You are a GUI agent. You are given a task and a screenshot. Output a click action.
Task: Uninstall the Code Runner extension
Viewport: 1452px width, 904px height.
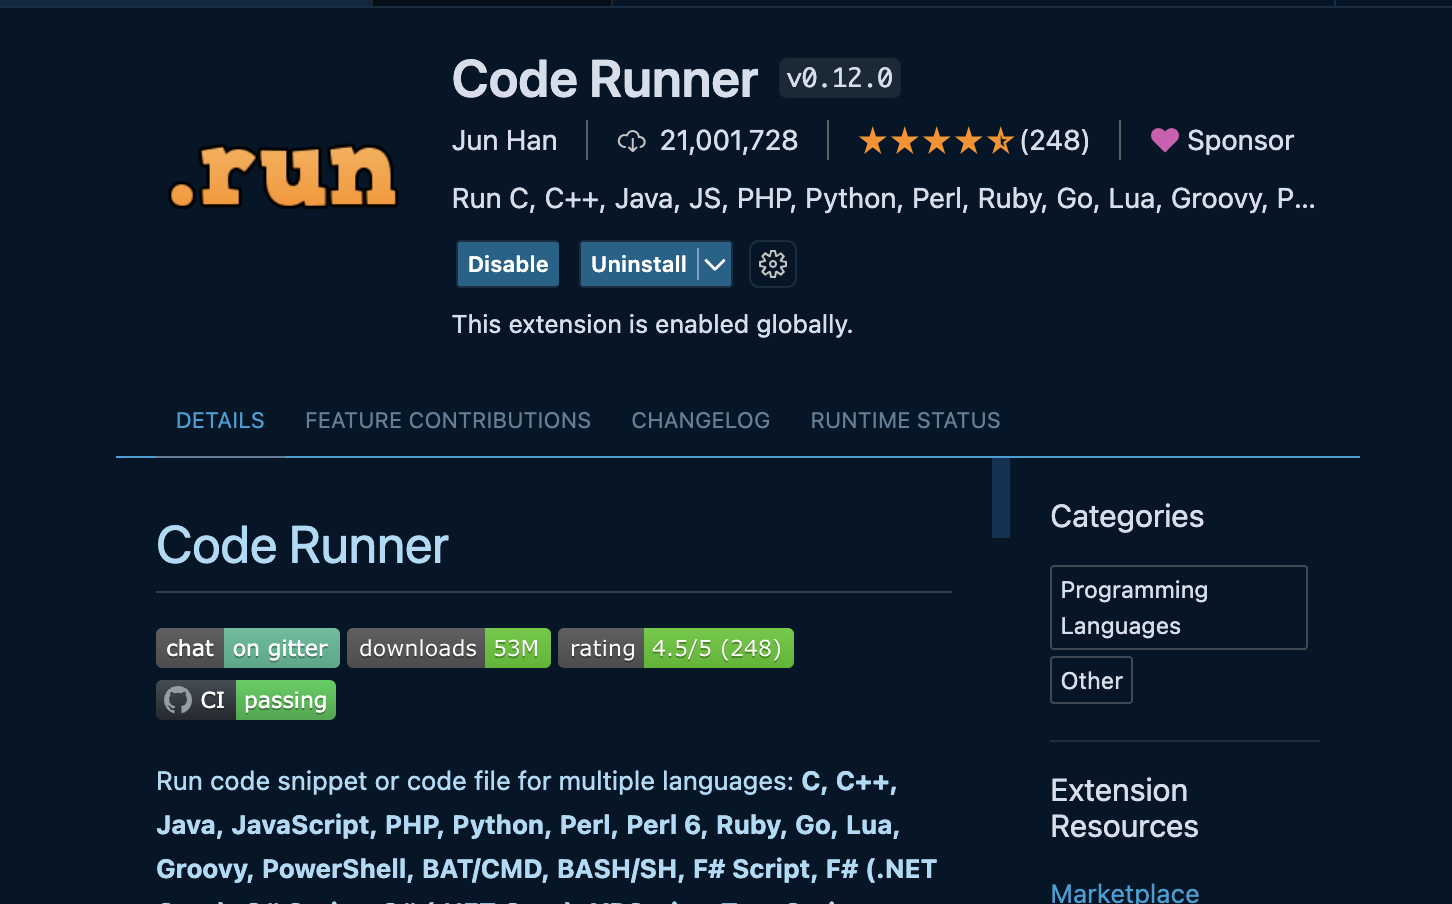[x=639, y=264]
